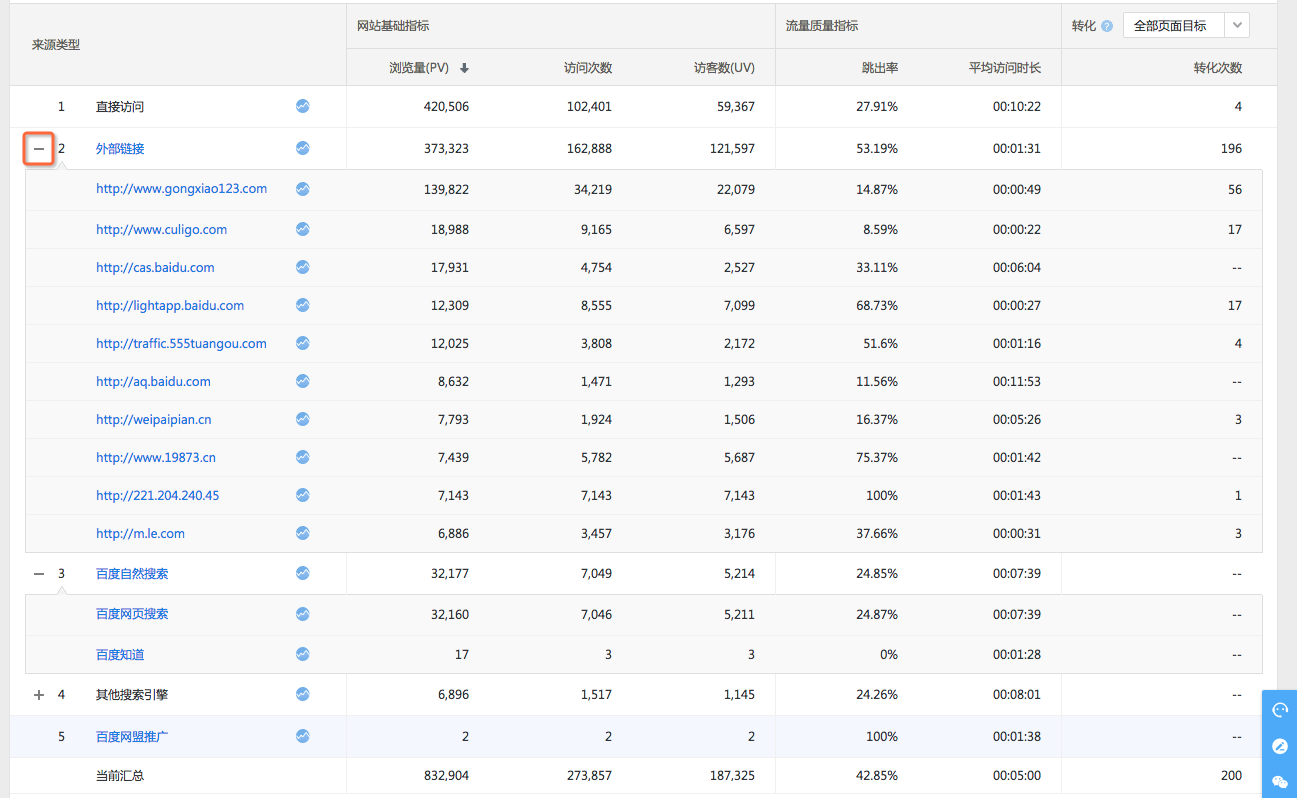Collapse the 外部链接 source row
Image resolution: width=1297 pixels, height=798 pixels.
point(39,149)
